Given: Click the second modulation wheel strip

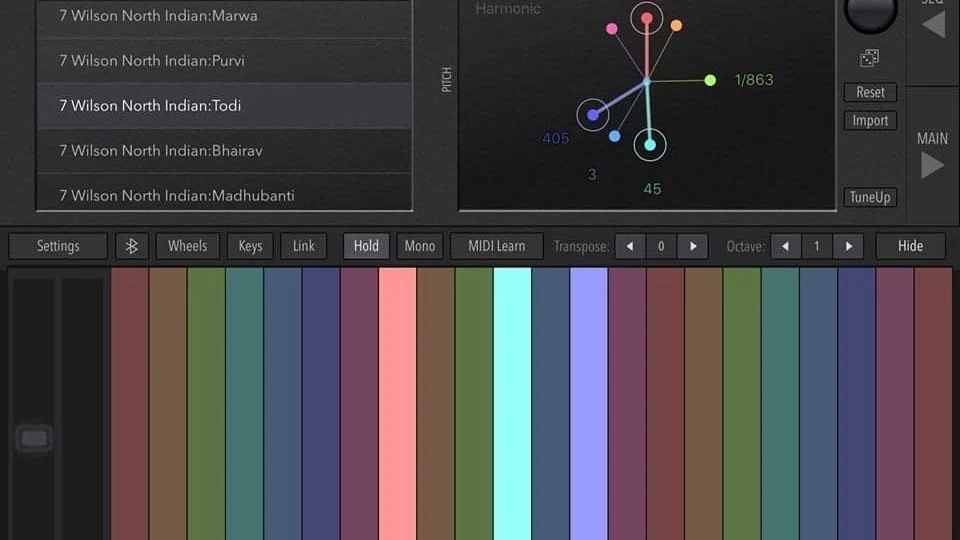Looking at the screenshot, I should coord(81,409).
